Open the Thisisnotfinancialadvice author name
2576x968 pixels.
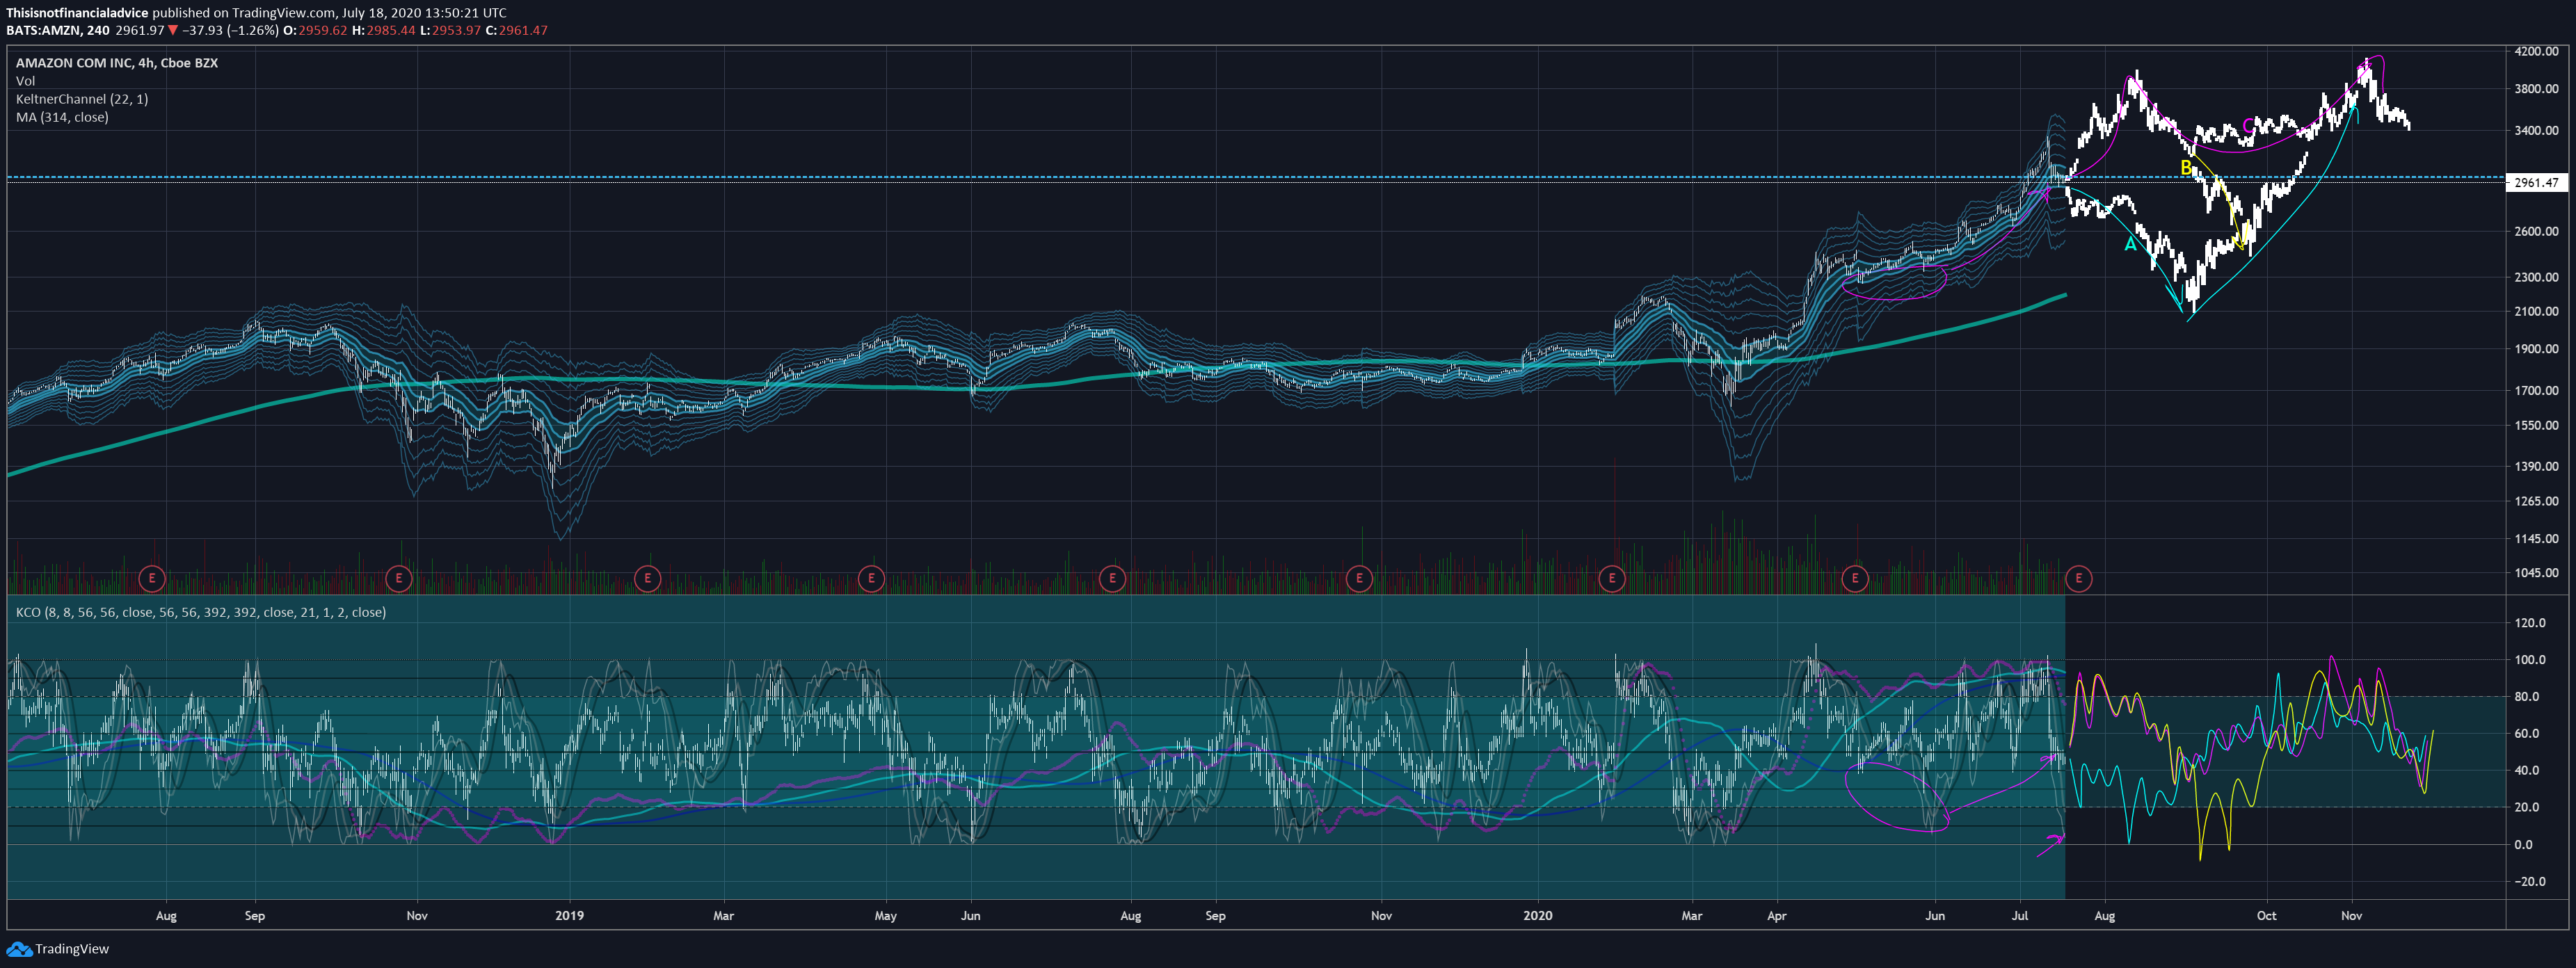coord(77,13)
